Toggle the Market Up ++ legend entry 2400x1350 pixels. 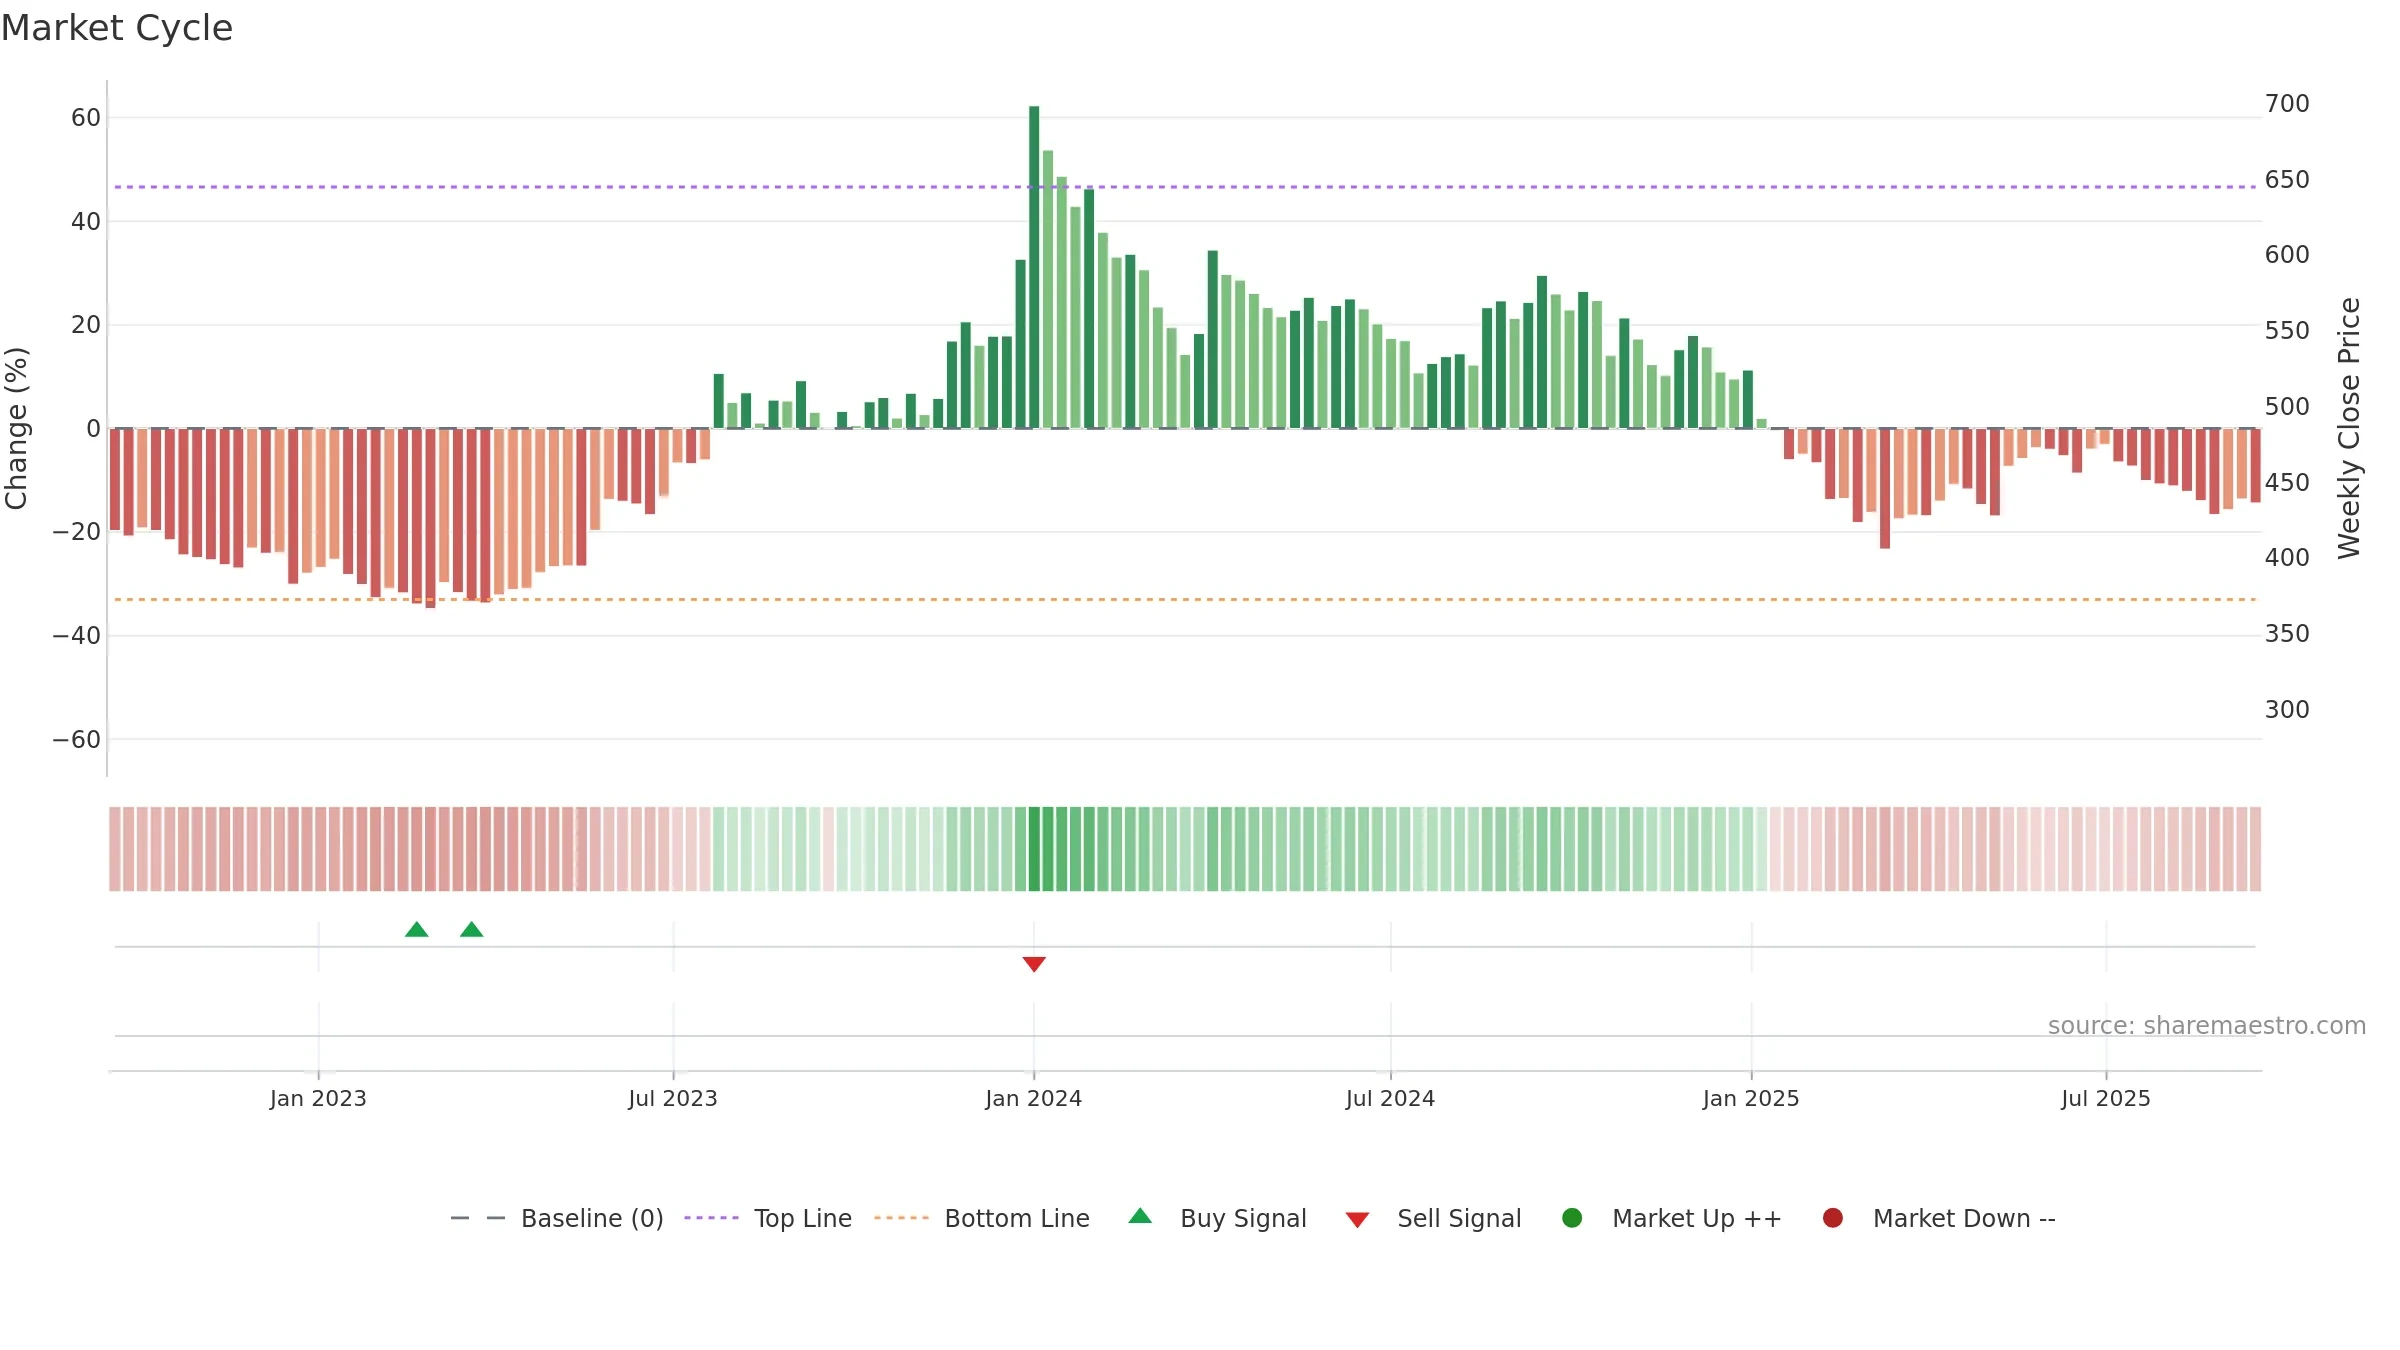pos(1671,1218)
